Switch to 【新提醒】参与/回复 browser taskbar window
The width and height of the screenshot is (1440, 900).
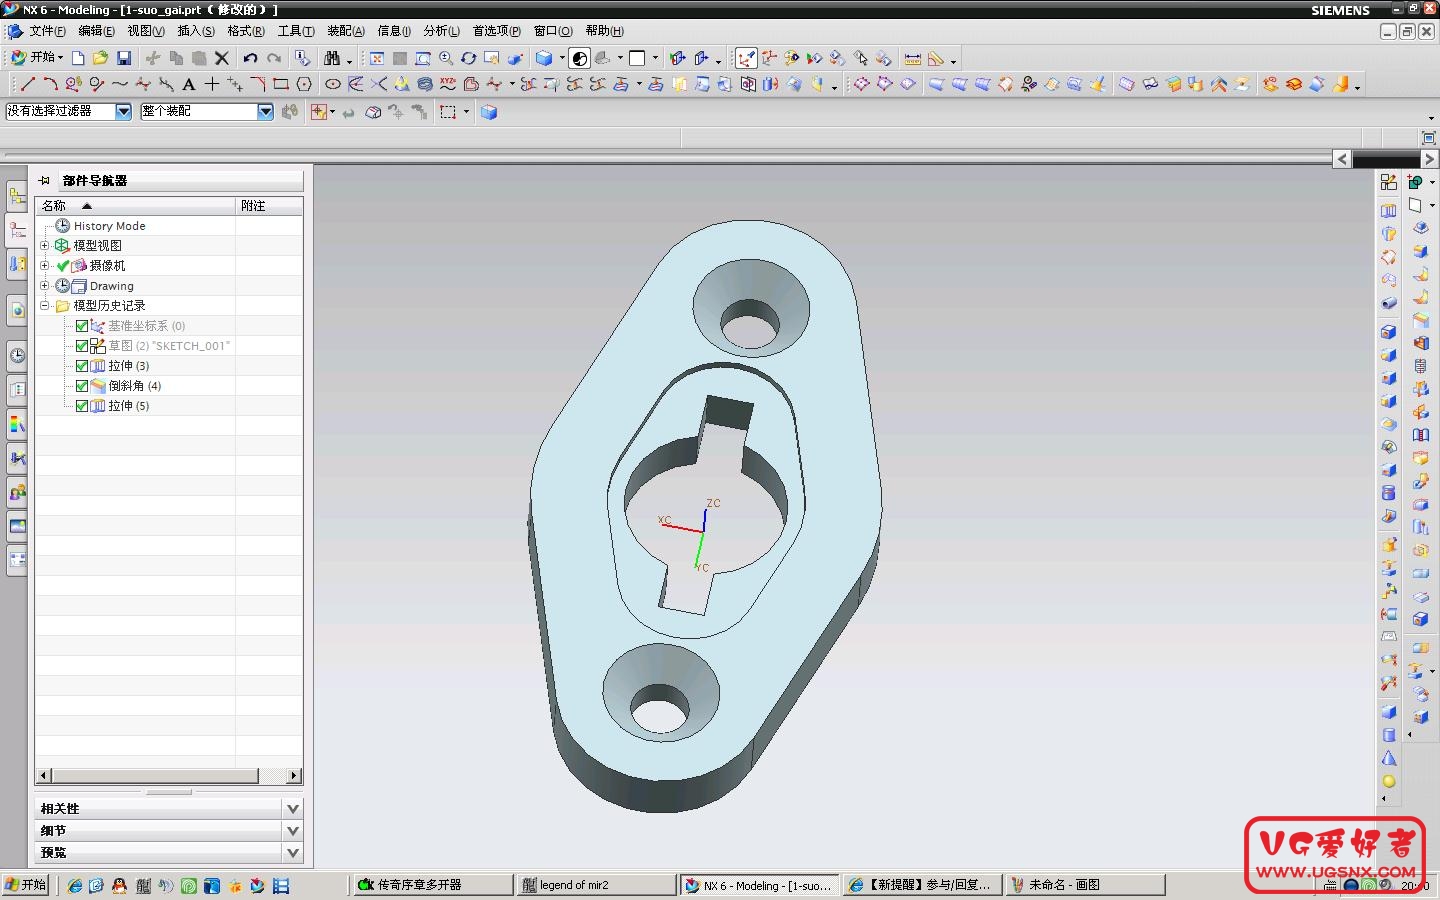point(921,885)
